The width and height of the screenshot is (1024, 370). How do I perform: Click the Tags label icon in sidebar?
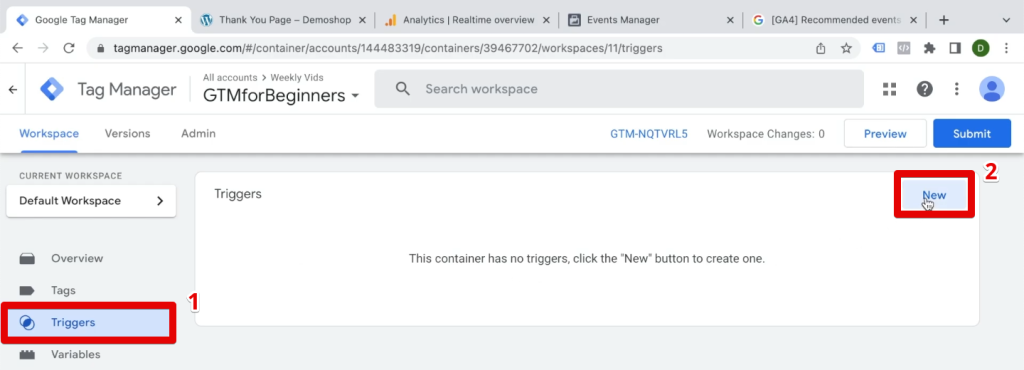[x=27, y=290]
